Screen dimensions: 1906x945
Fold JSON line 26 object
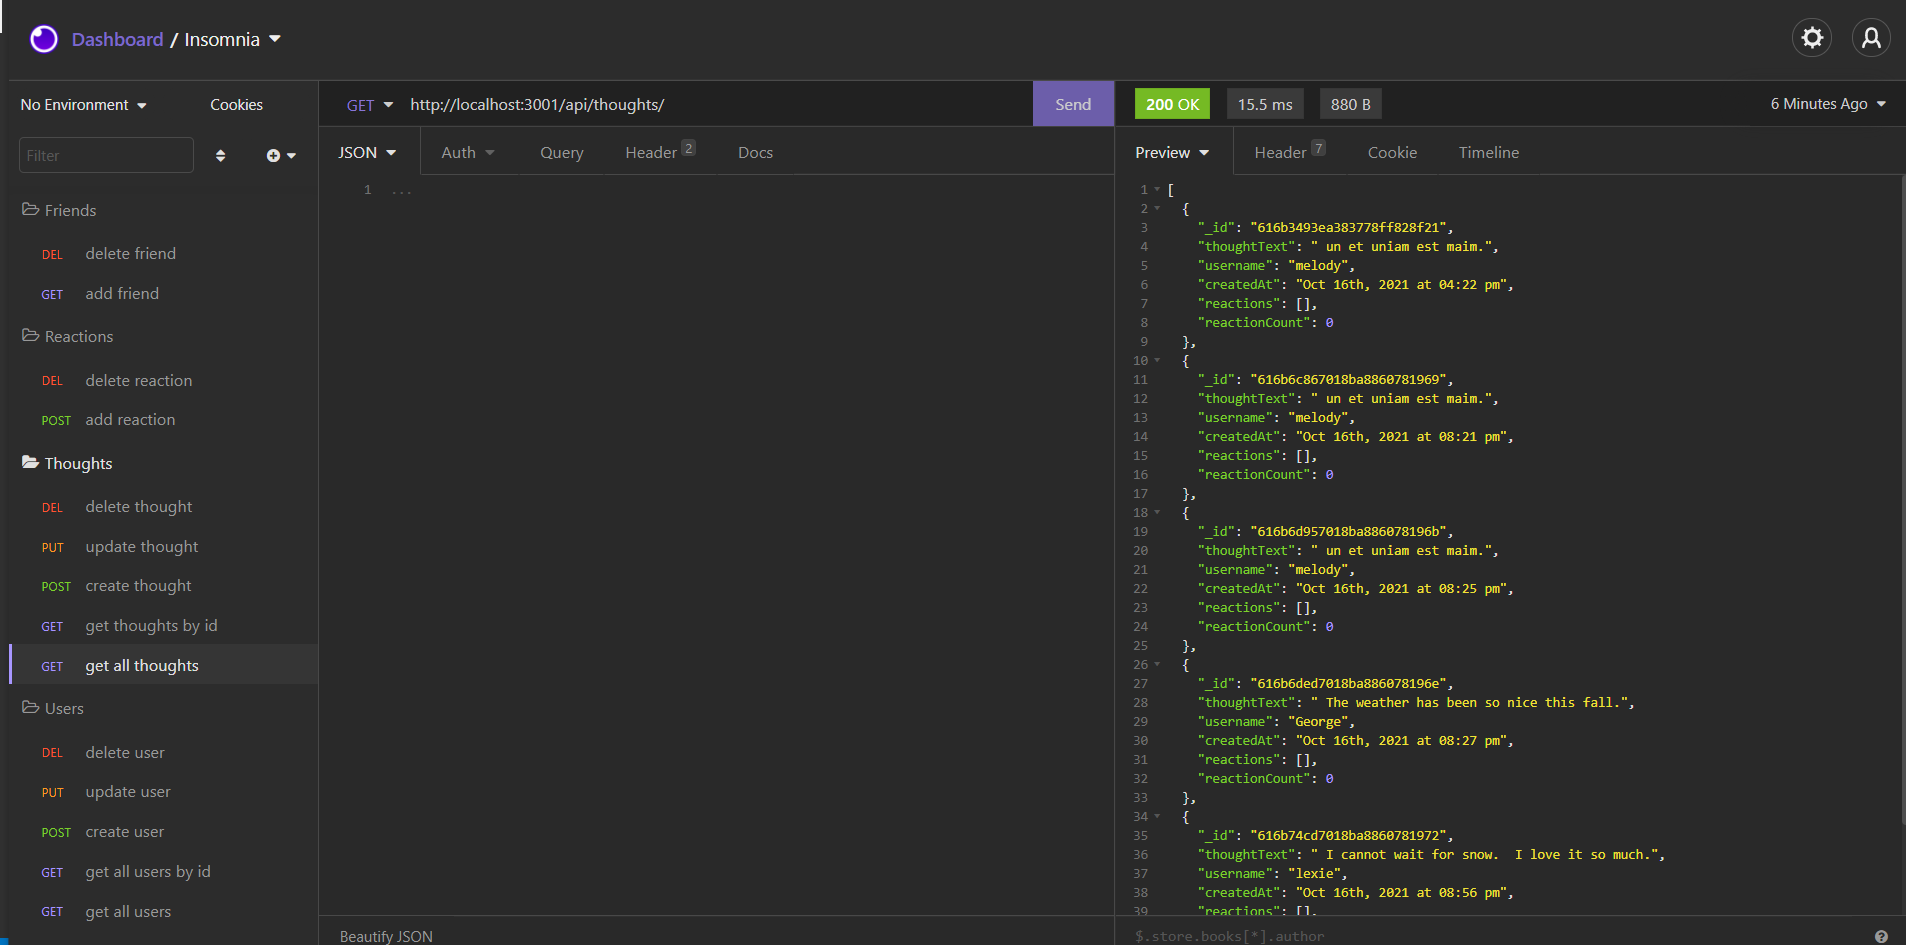point(1157,665)
